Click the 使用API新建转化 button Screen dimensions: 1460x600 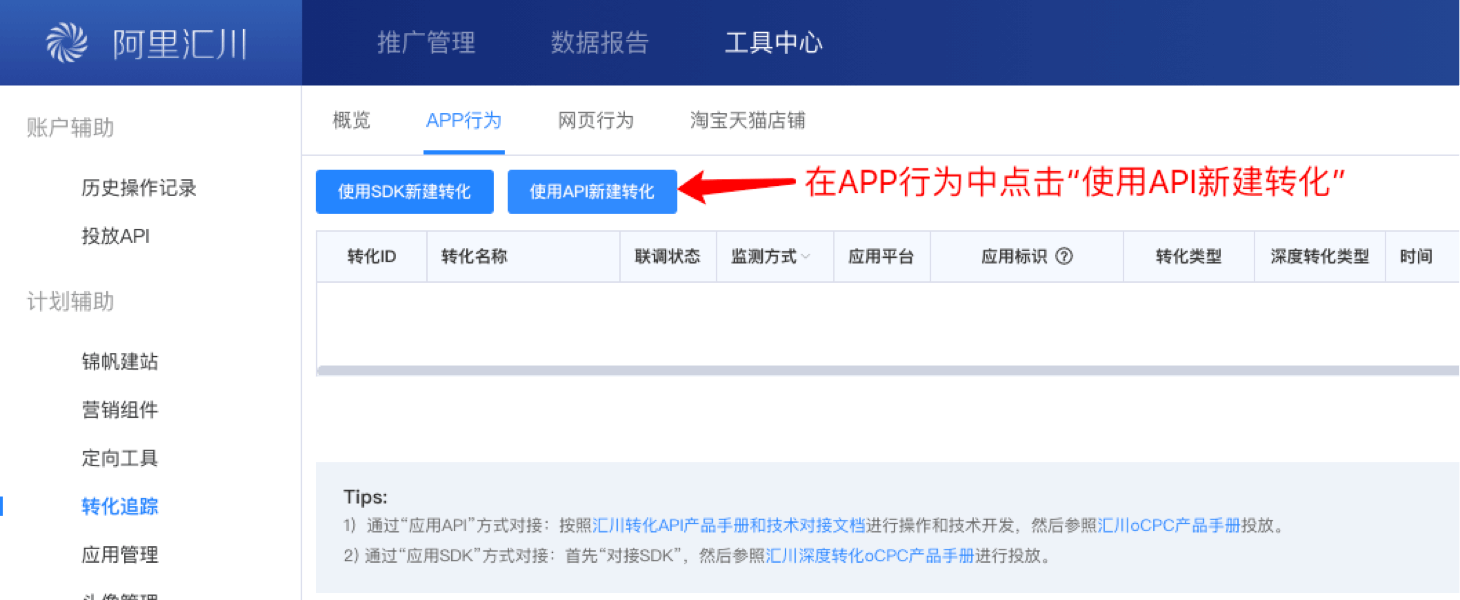click(x=592, y=191)
